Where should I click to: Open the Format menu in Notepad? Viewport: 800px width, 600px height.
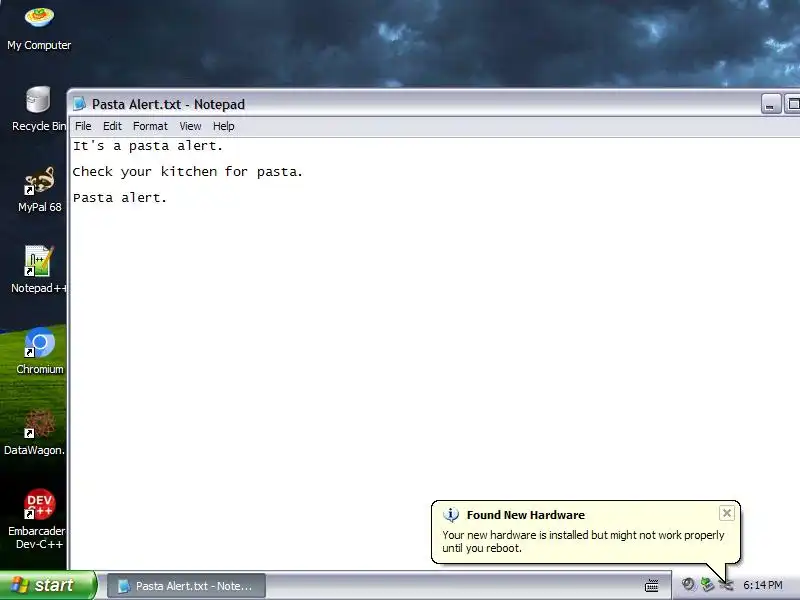[150, 126]
